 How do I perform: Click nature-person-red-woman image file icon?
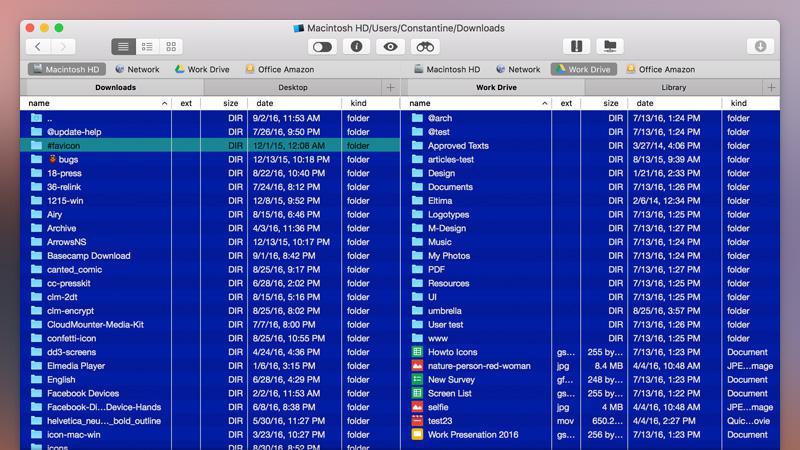click(x=417, y=365)
